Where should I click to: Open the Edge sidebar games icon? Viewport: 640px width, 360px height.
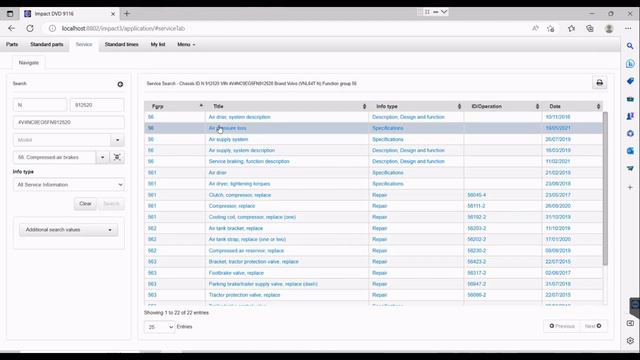point(630,116)
